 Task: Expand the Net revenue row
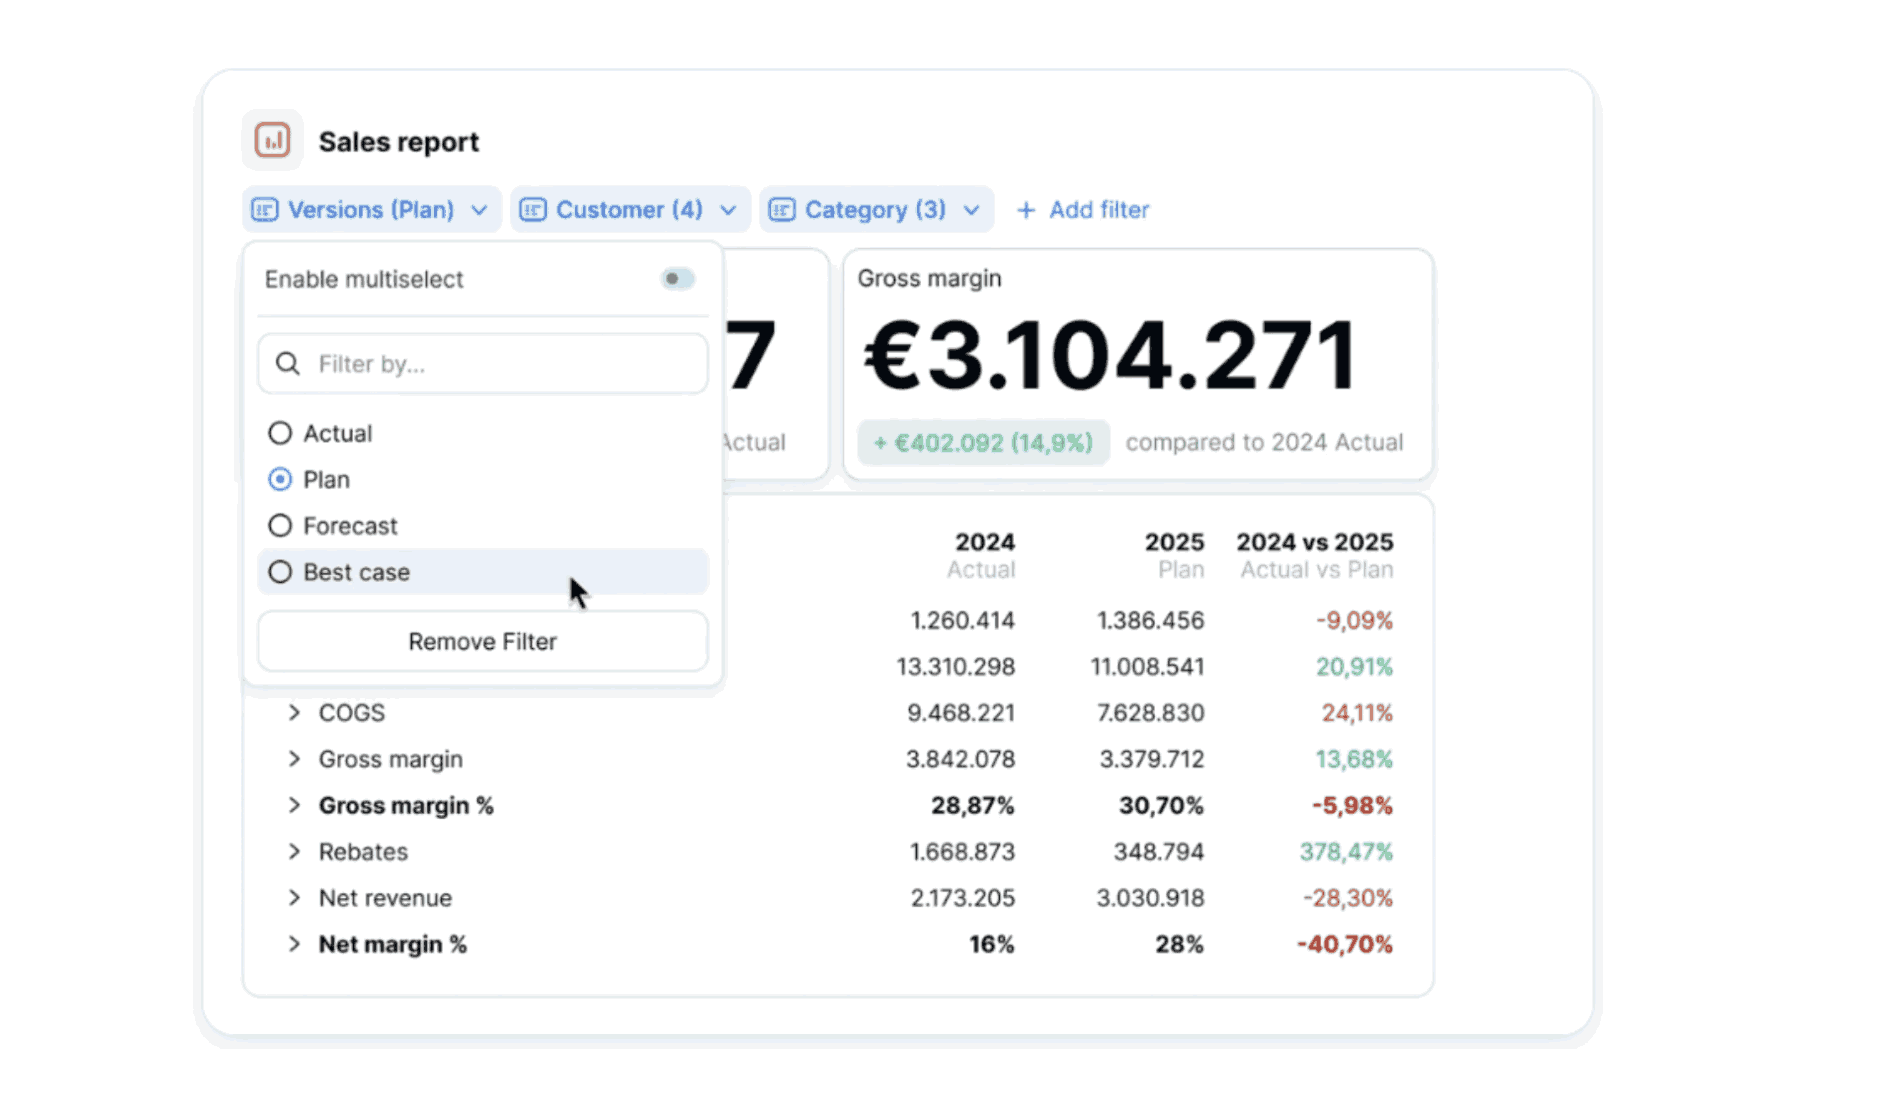[293, 897]
